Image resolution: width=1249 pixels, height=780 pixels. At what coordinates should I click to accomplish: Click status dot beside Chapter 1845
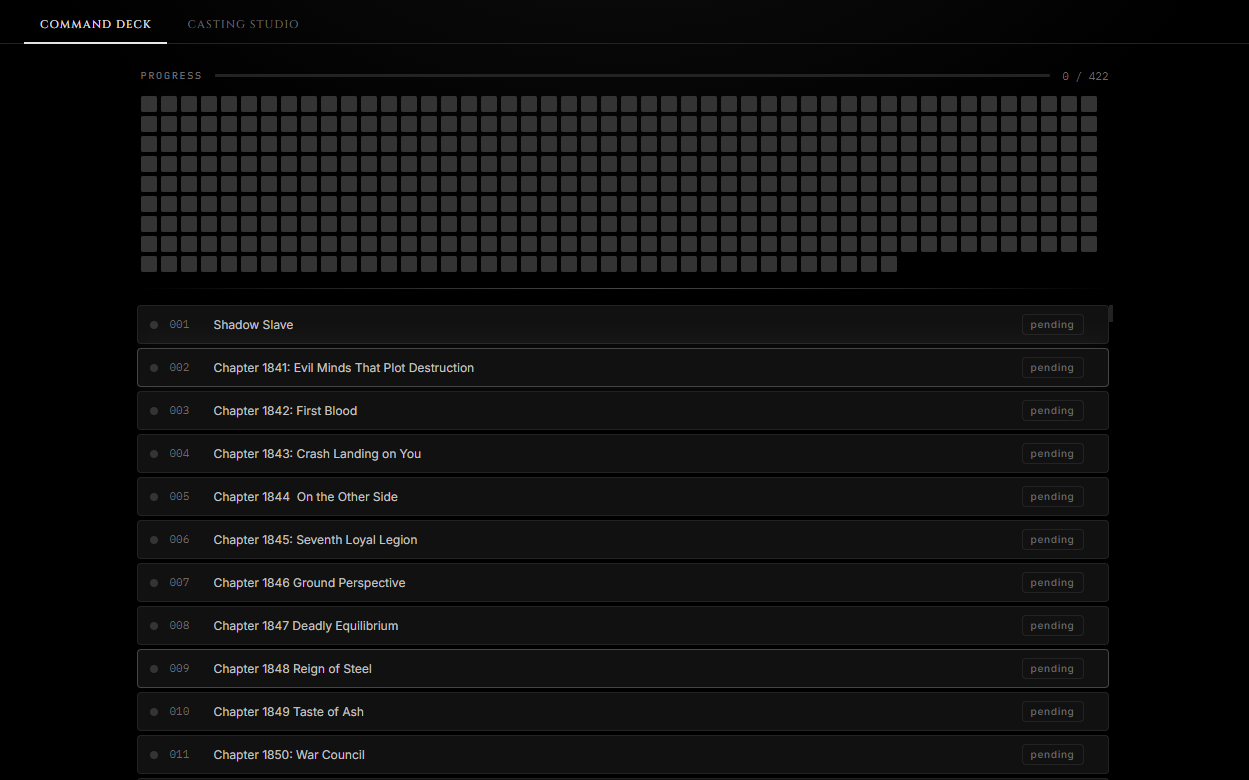pos(154,540)
